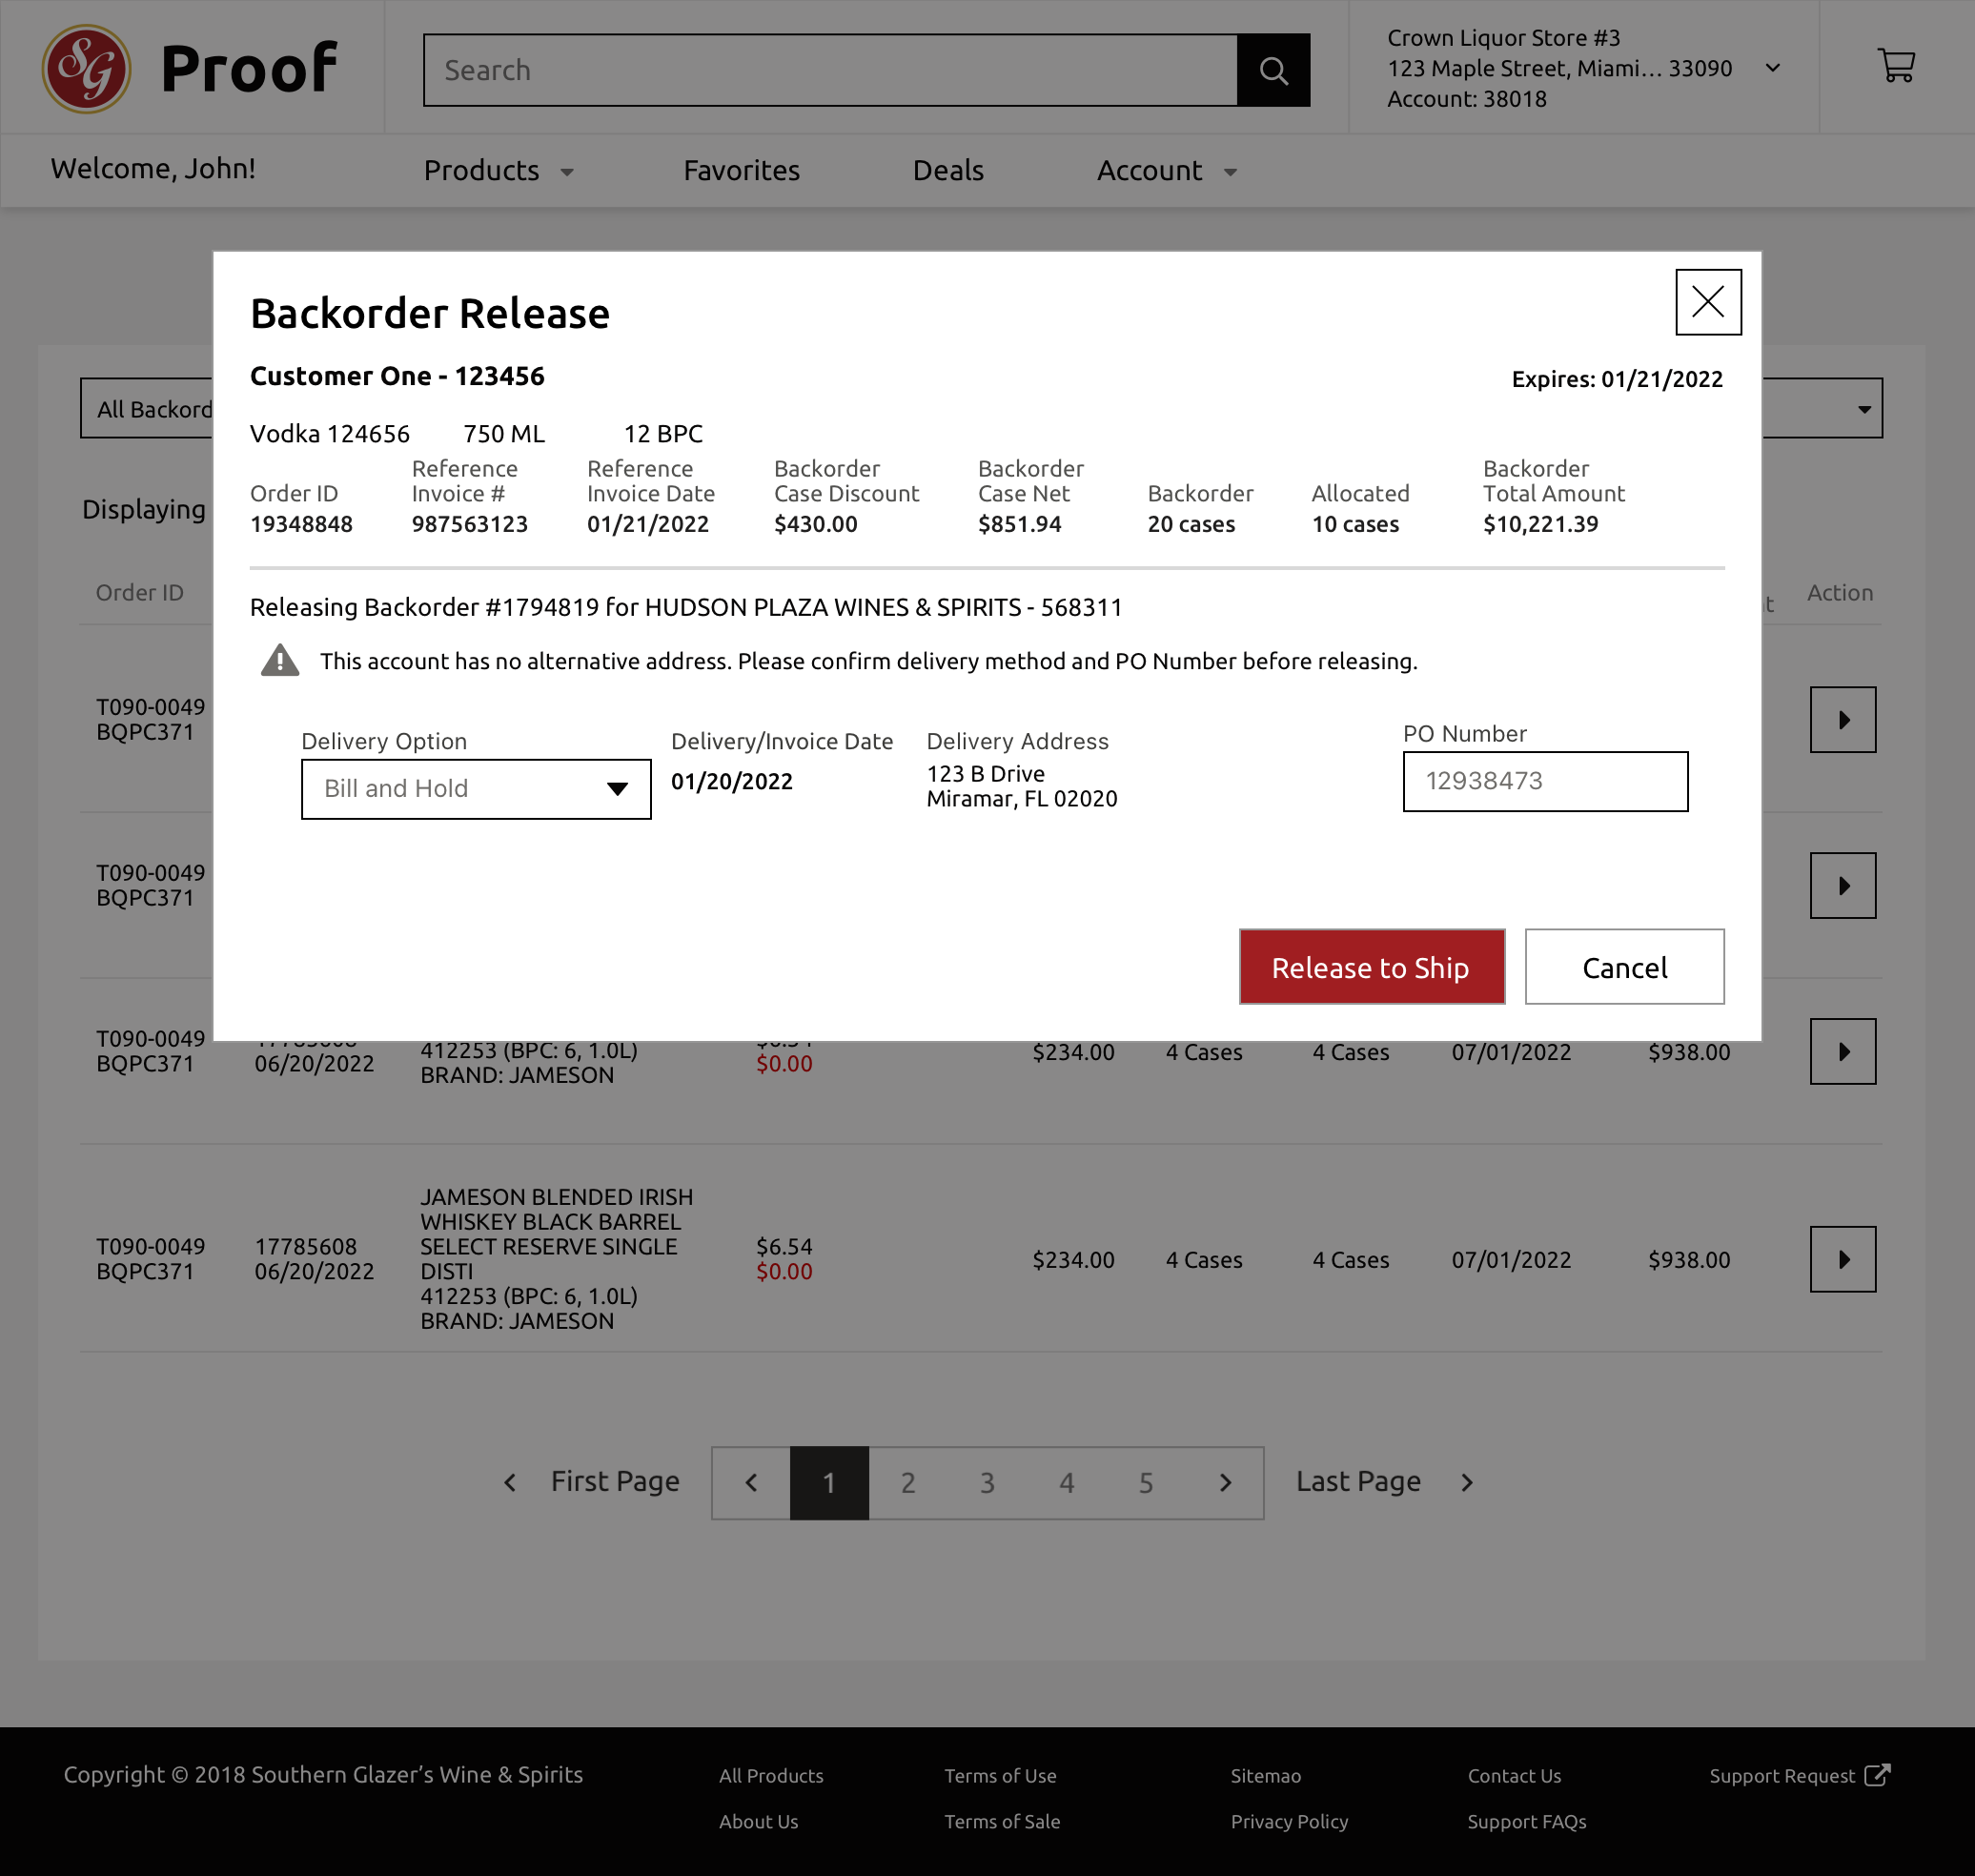Open the Products menu dropdown
Screen dimensions: 1975x1876
pos(498,171)
